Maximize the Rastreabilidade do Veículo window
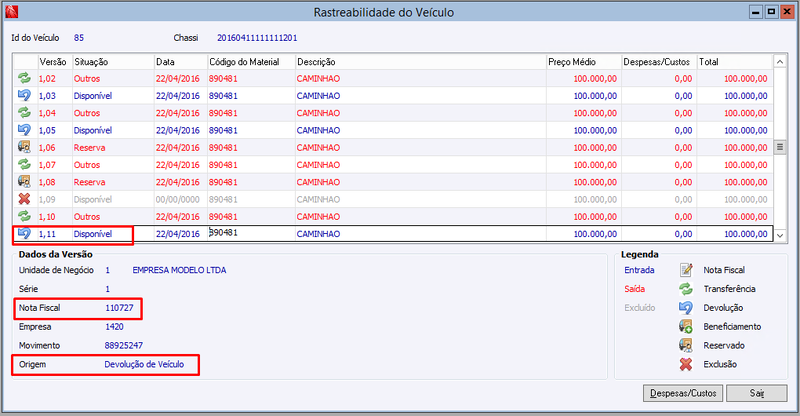Image resolution: width=800 pixels, height=416 pixels. coord(771,12)
